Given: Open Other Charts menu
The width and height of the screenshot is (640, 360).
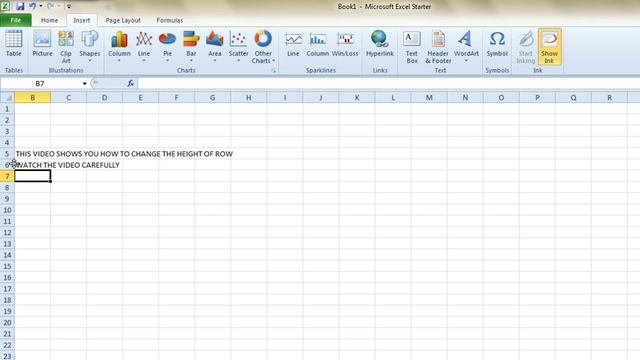Looking at the screenshot, I should point(263,47).
